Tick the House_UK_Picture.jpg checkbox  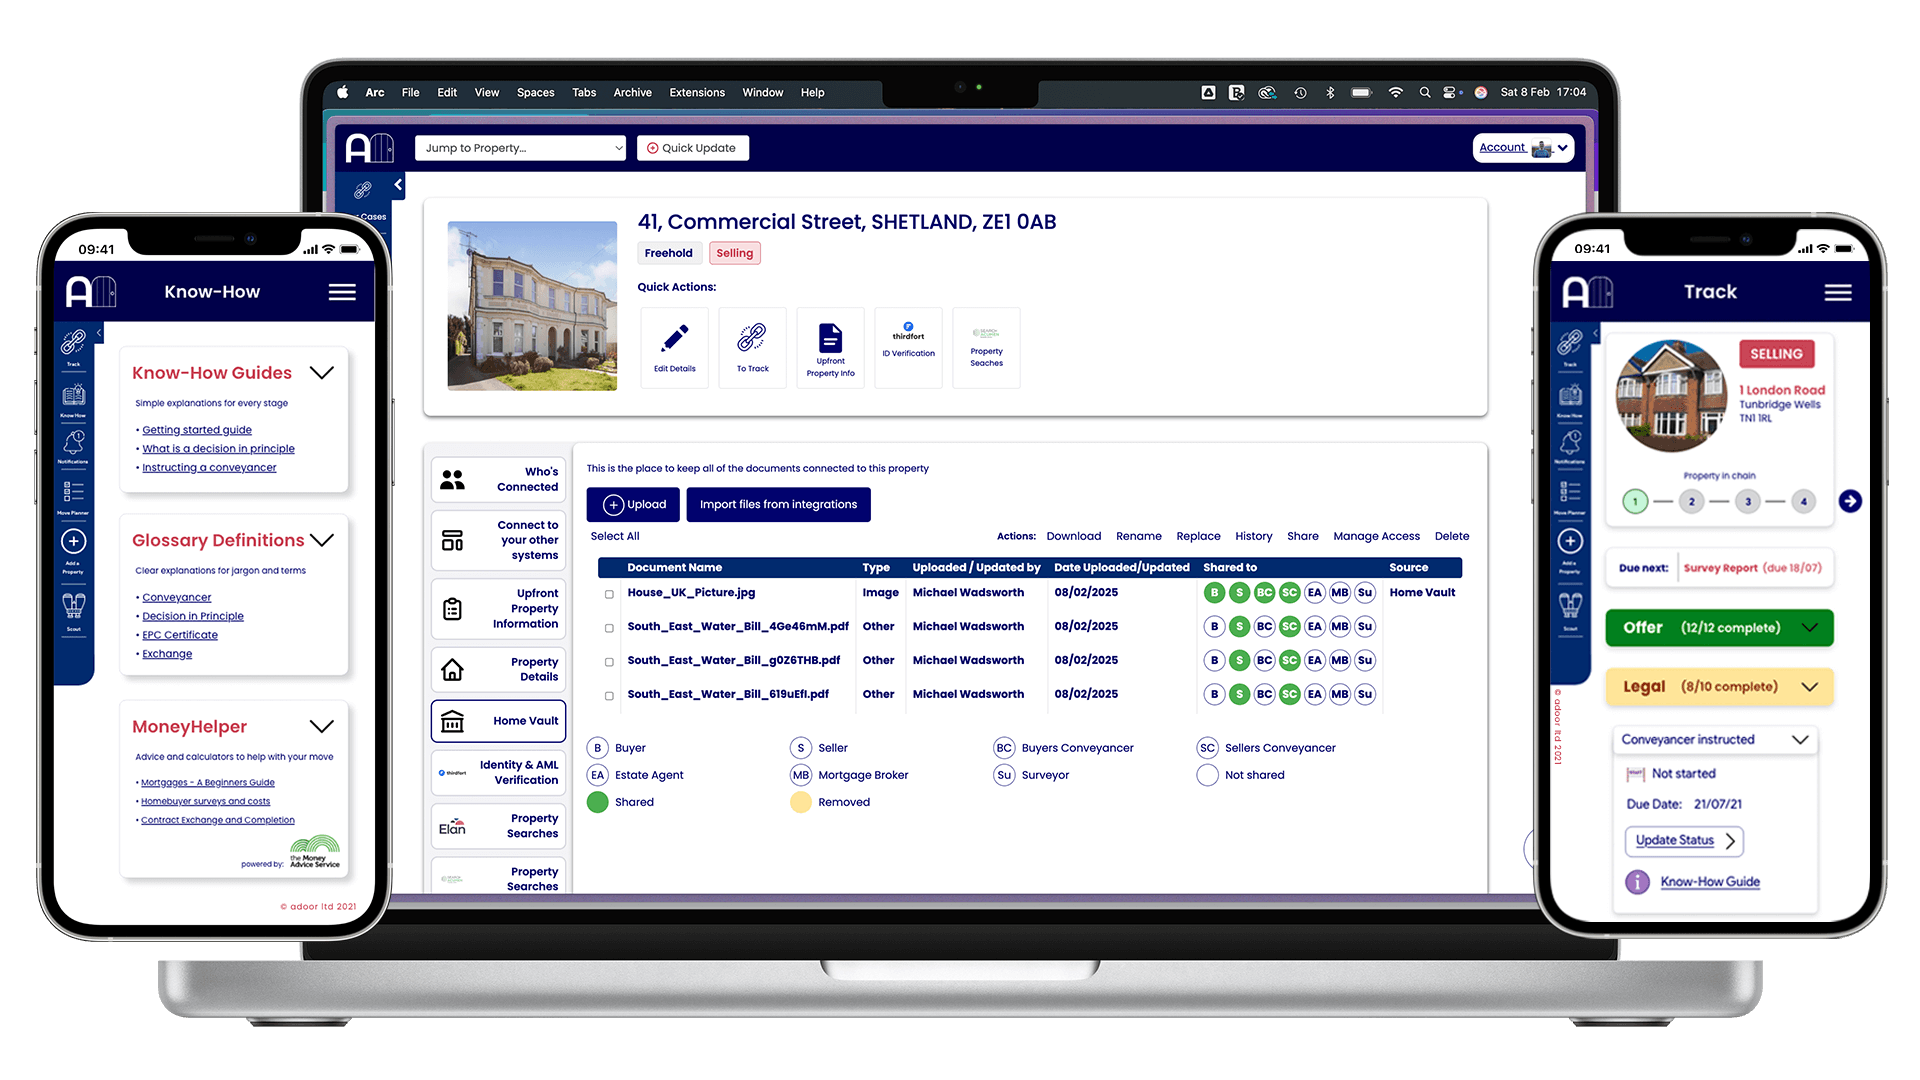pyautogui.click(x=609, y=594)
